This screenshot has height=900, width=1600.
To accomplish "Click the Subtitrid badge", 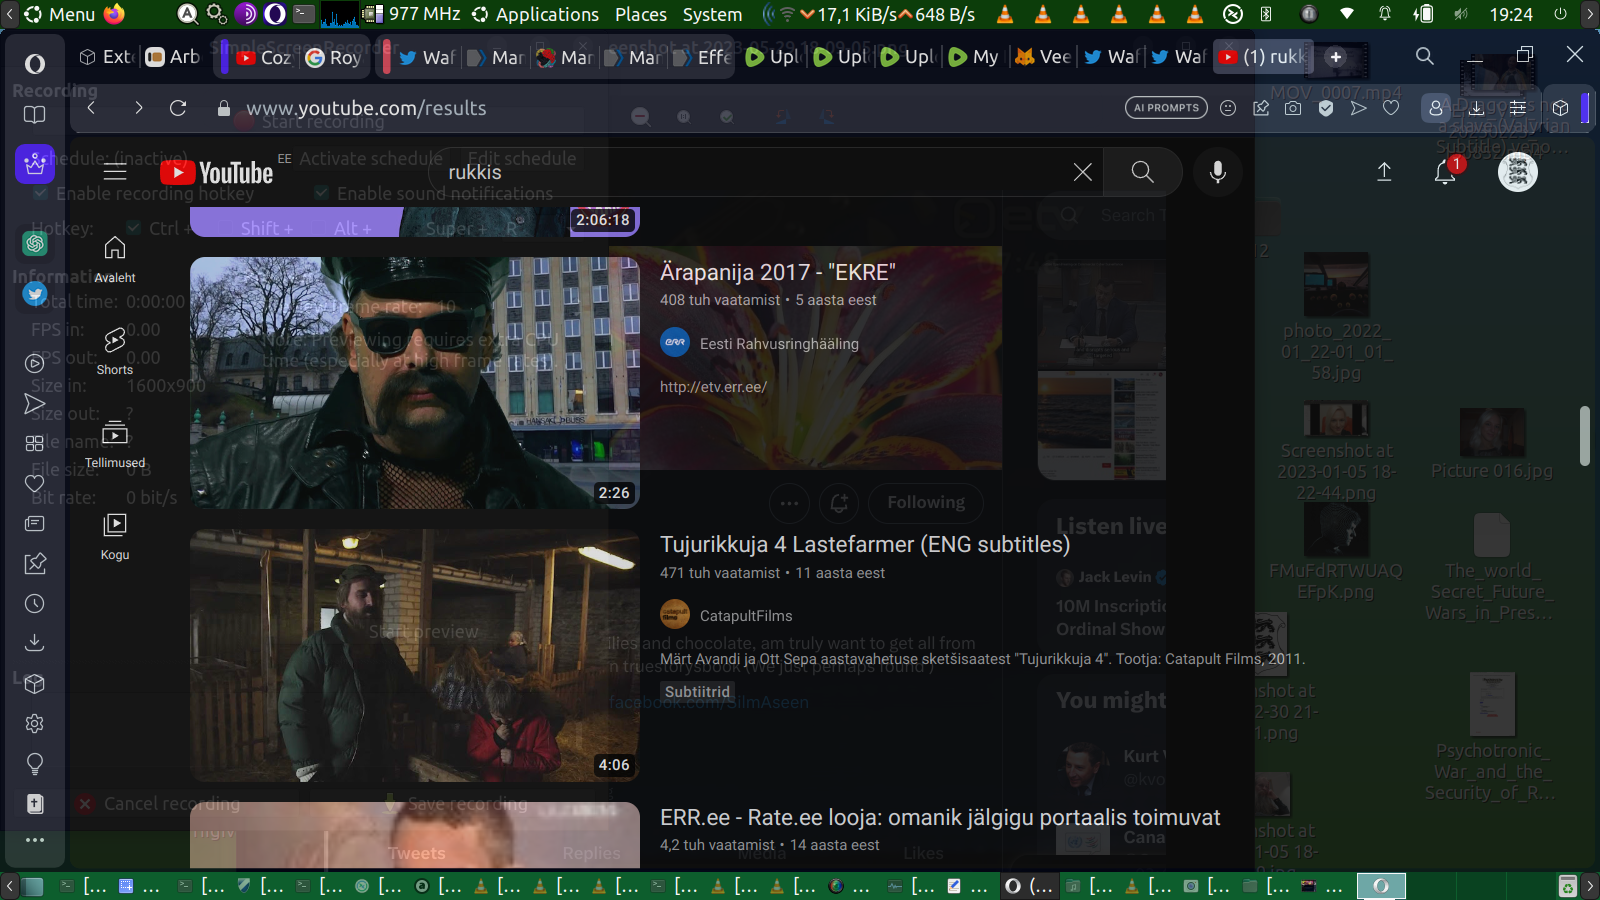I will point(697,692).
